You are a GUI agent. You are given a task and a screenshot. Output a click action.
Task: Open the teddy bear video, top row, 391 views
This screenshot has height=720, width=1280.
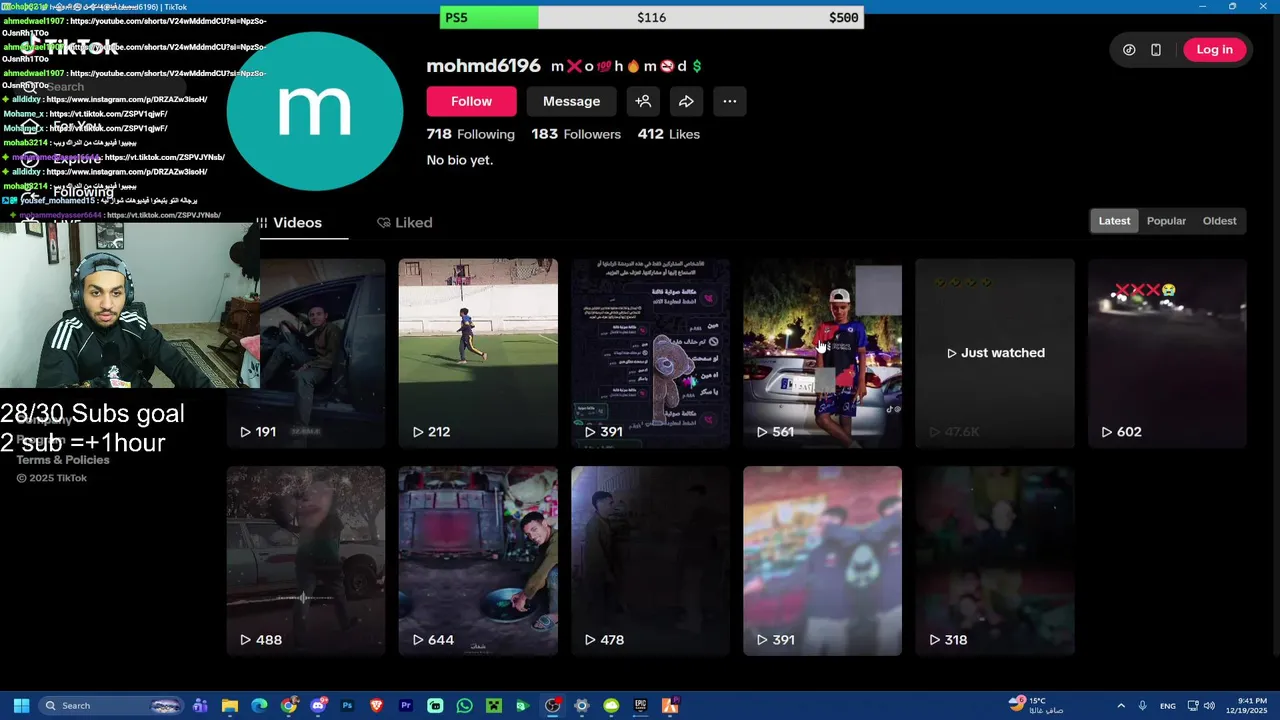pos(650,353)
